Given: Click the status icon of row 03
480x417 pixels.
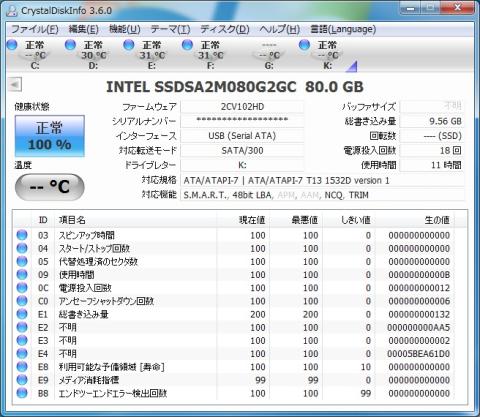Looking at the screenshot, I should (22, 235).
